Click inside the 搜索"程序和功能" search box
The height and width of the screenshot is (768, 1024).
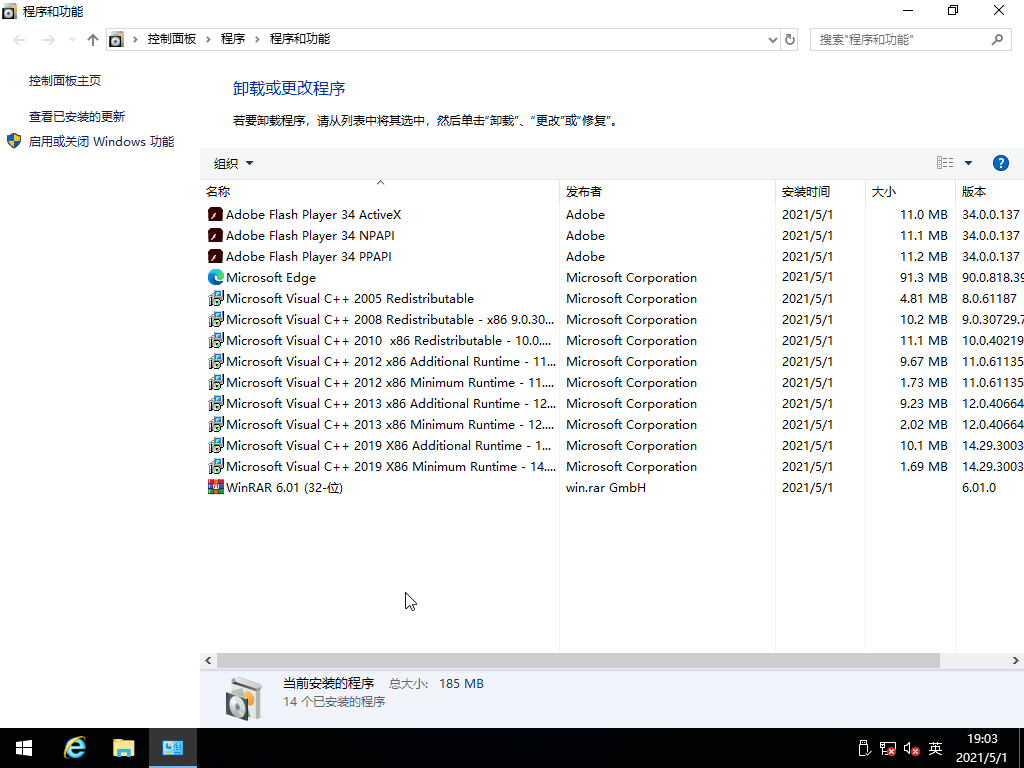click(x=900, y=39)
